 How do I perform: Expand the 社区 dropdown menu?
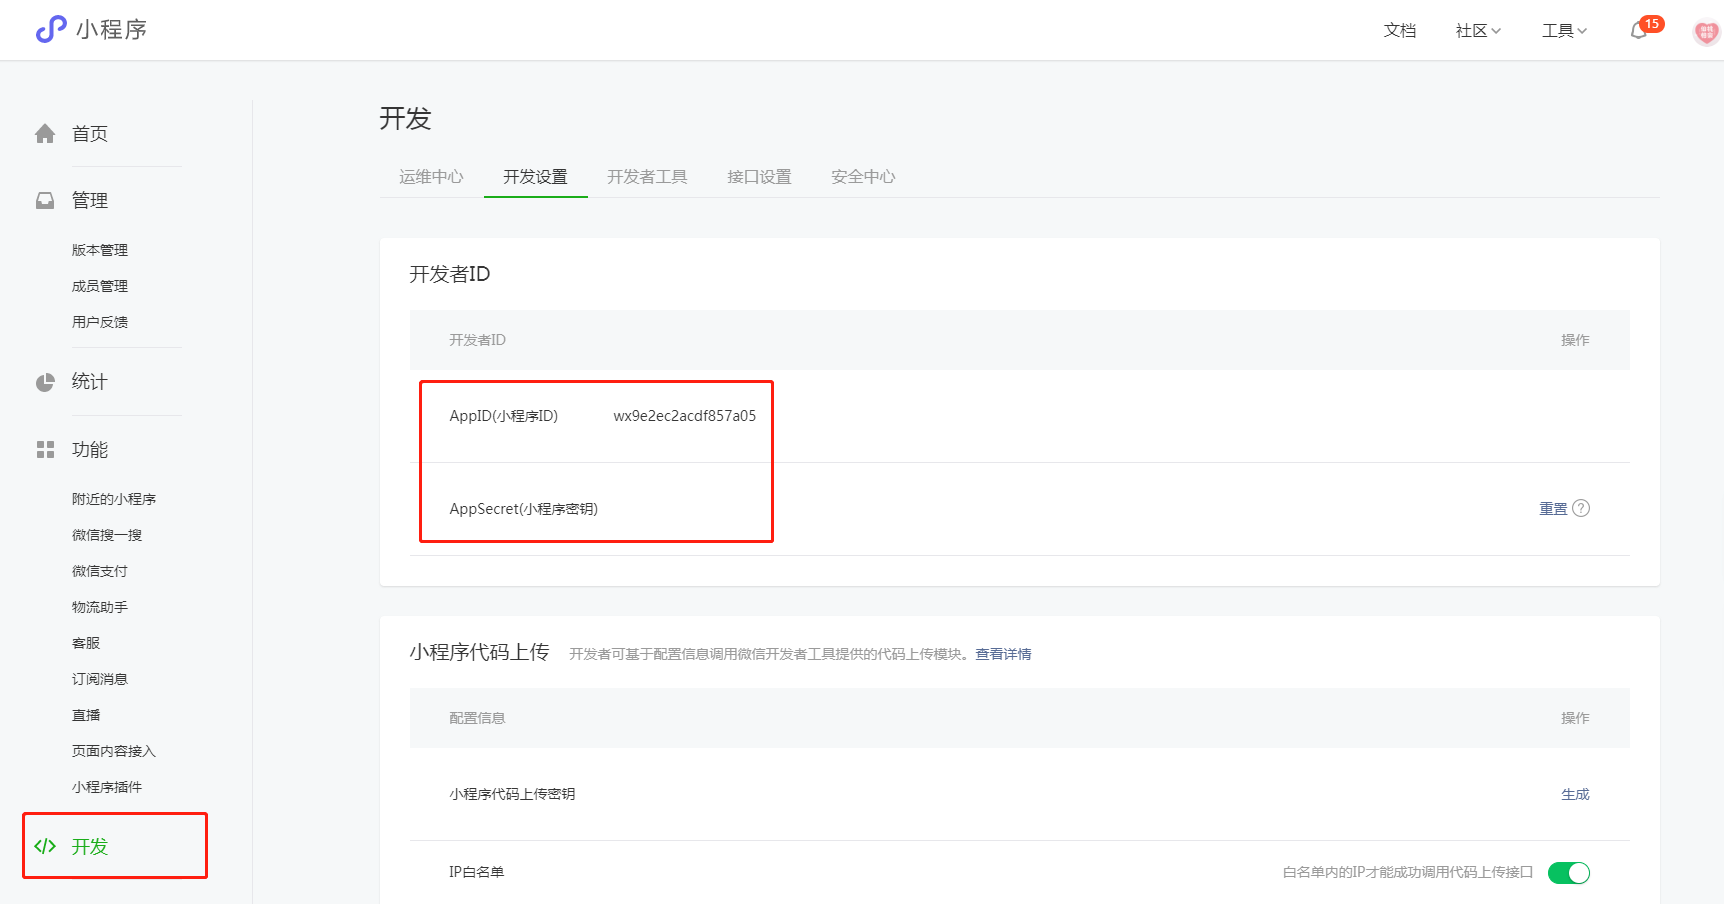pyautogui.click(x=1478, y=31)
